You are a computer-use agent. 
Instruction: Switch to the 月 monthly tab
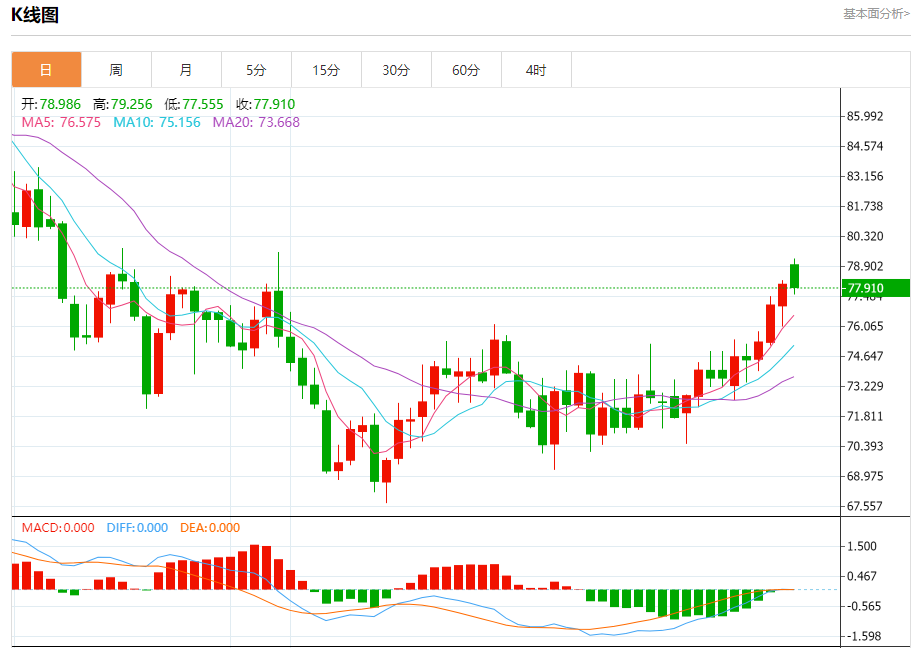tap(186, 70)
